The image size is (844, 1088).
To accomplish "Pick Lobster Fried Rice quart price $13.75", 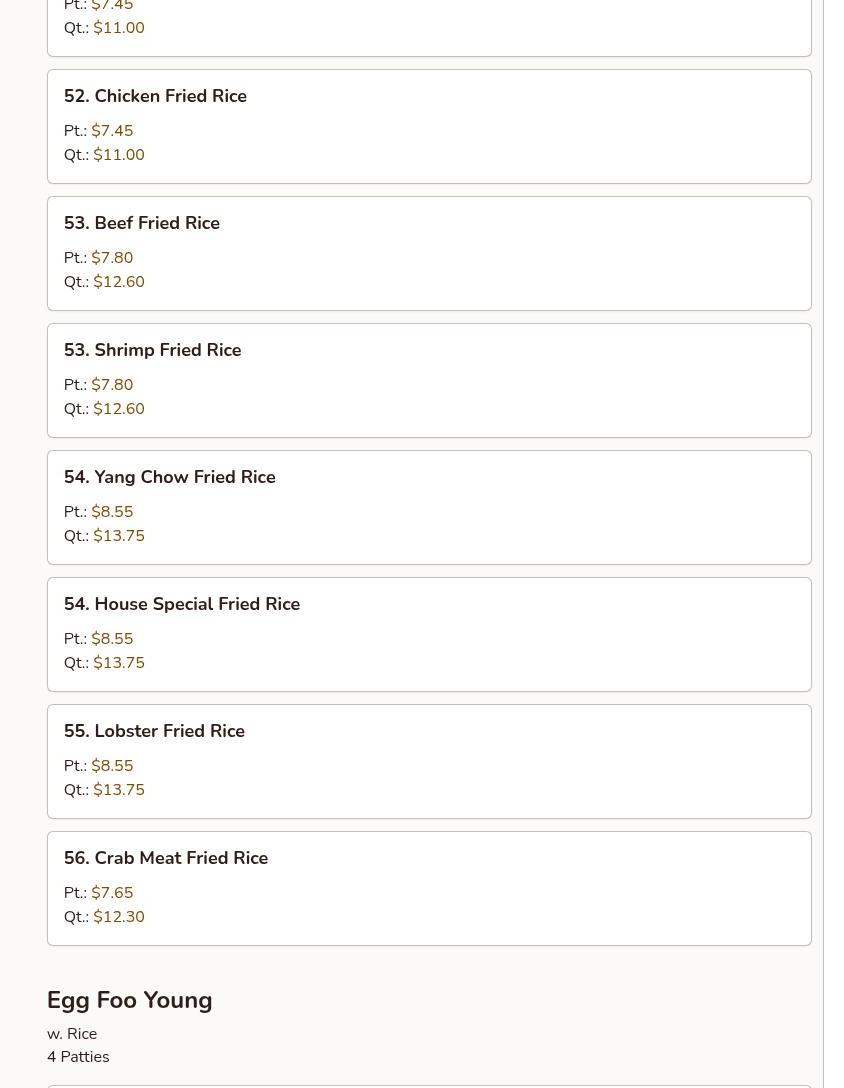I will 118,790.
